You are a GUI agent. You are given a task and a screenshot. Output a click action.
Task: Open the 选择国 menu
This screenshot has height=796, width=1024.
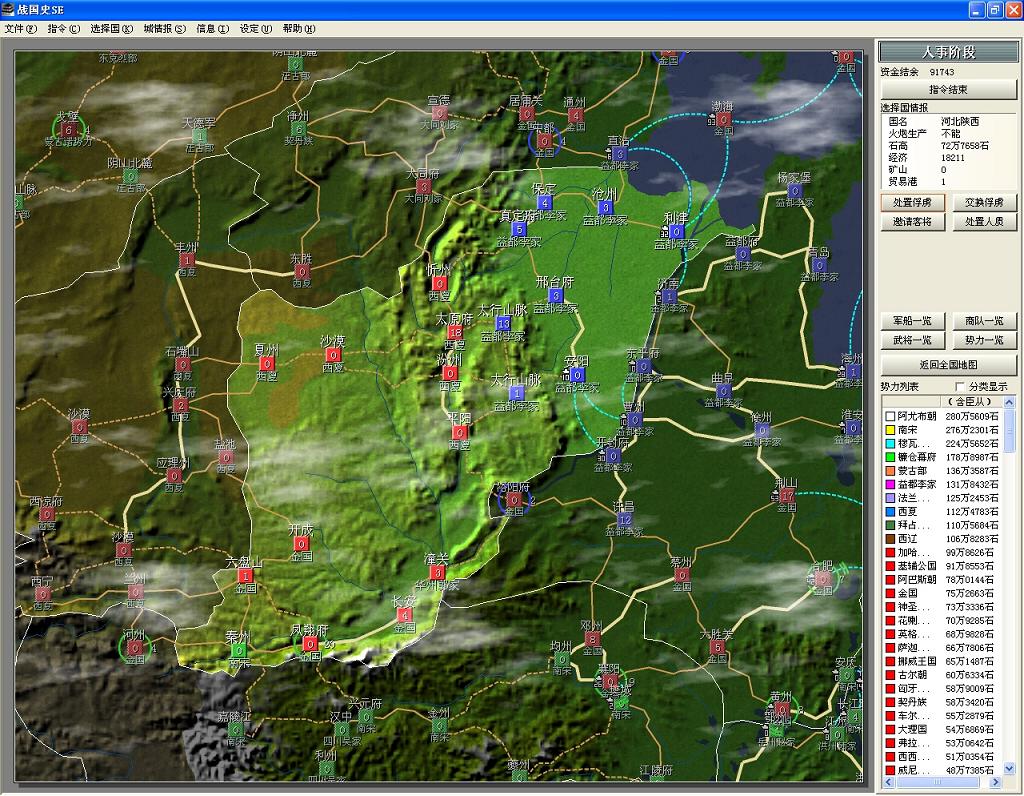click(111, 29)
